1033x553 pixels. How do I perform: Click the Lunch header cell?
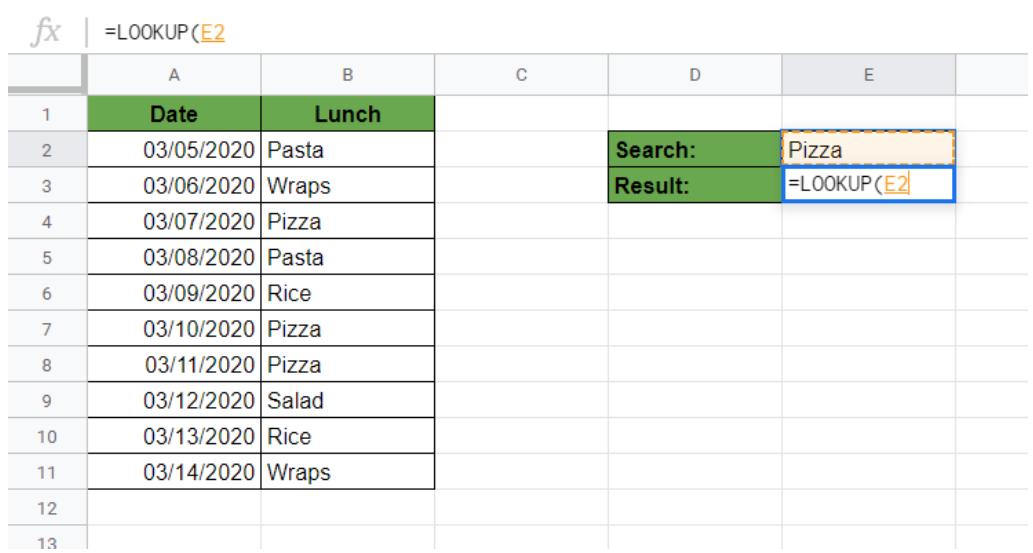click(x=347, y=116)
